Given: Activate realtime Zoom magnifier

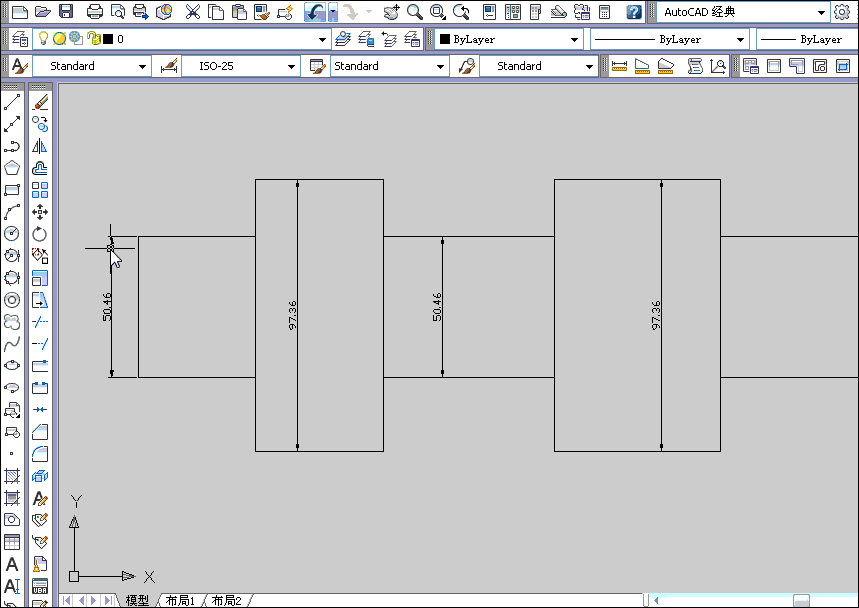Looking at the screenshot, I should (x=415, y=12).
